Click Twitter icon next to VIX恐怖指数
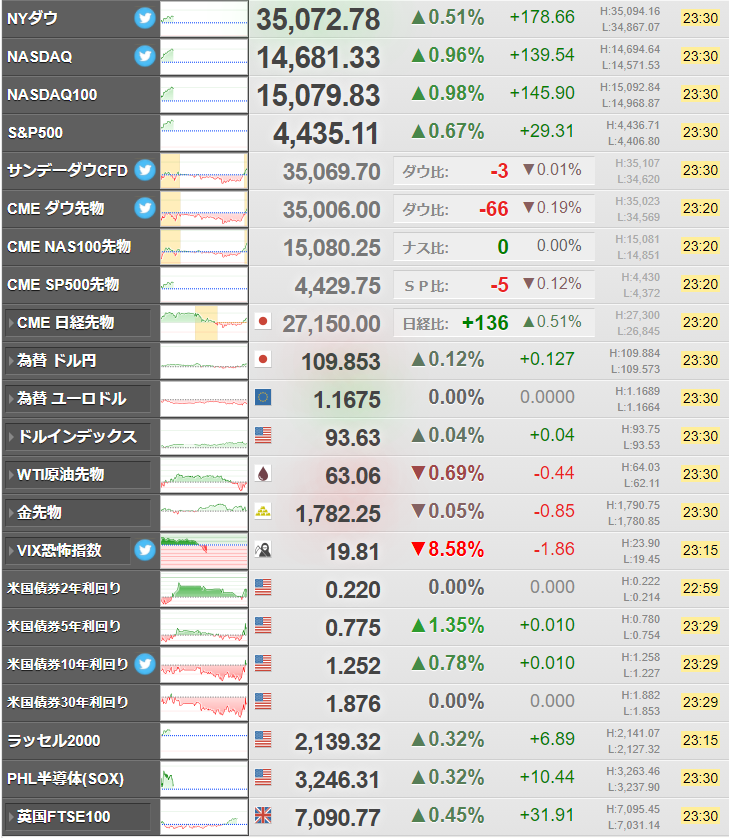 [144, 550]
